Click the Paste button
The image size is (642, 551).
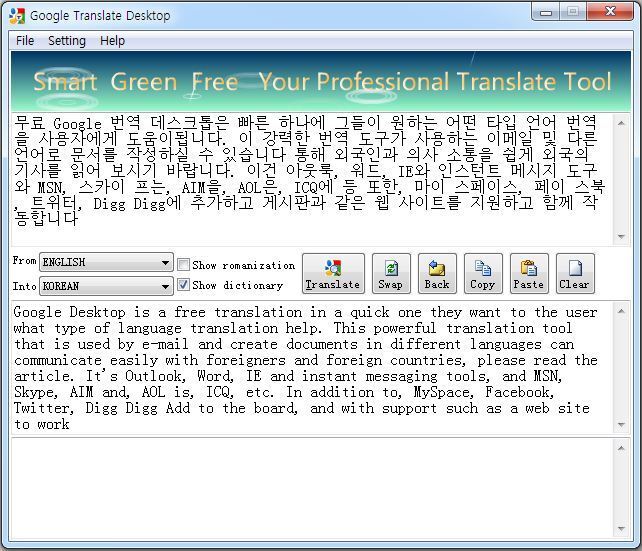click(x=529, y=273)
